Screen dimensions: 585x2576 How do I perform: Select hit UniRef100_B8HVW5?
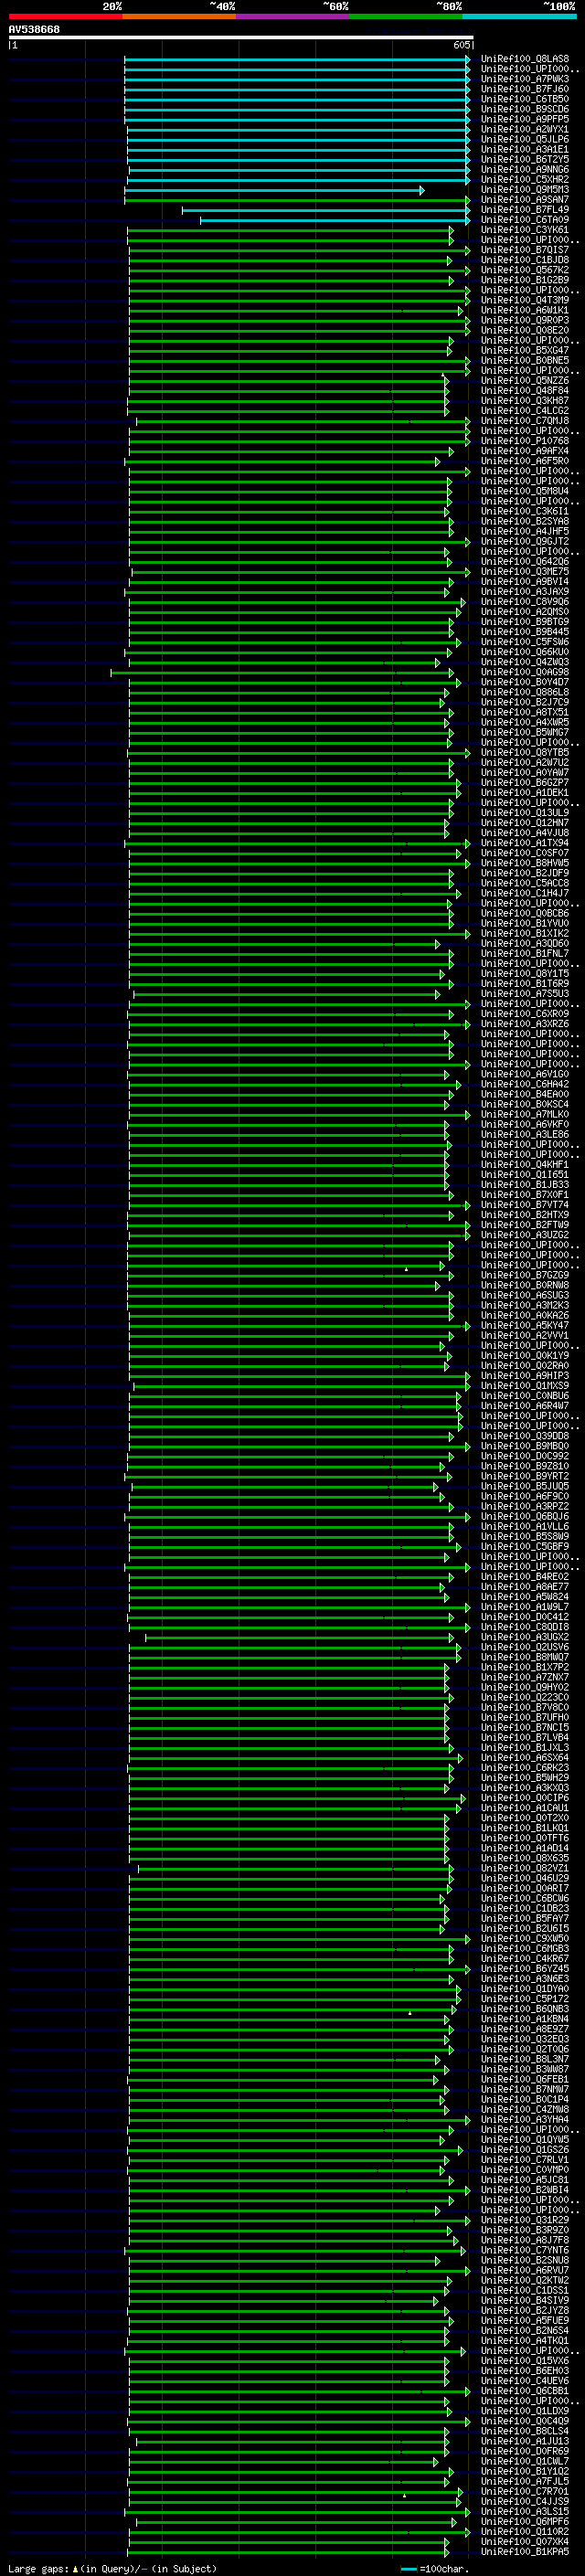[525, 863]
